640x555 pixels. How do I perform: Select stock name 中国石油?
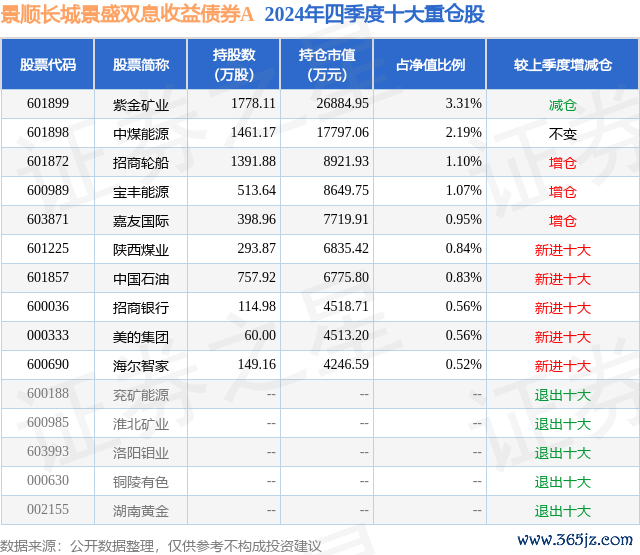[x=141, y=279]
